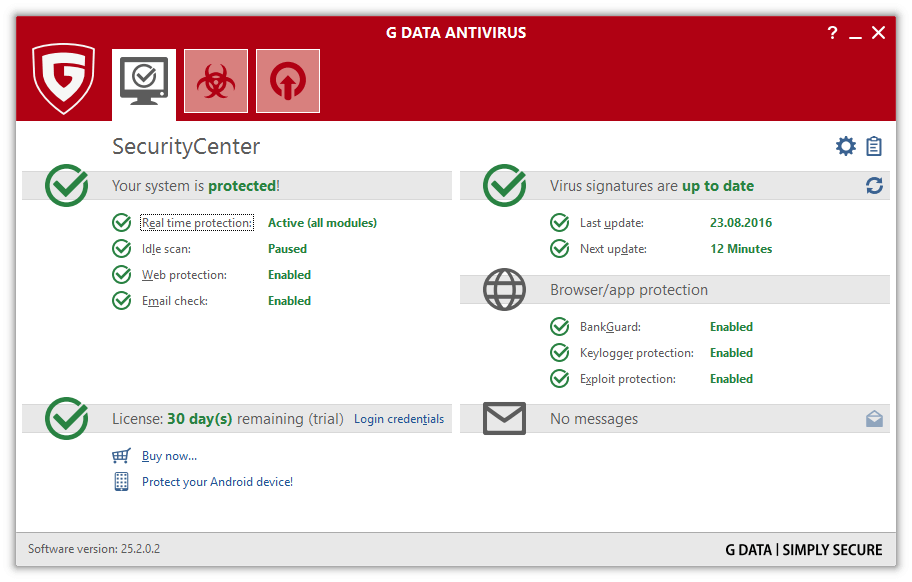Viewport: 912px width, 582px height.
Task: Click Enabled status next to BankGuard
Action: [731, 327]
